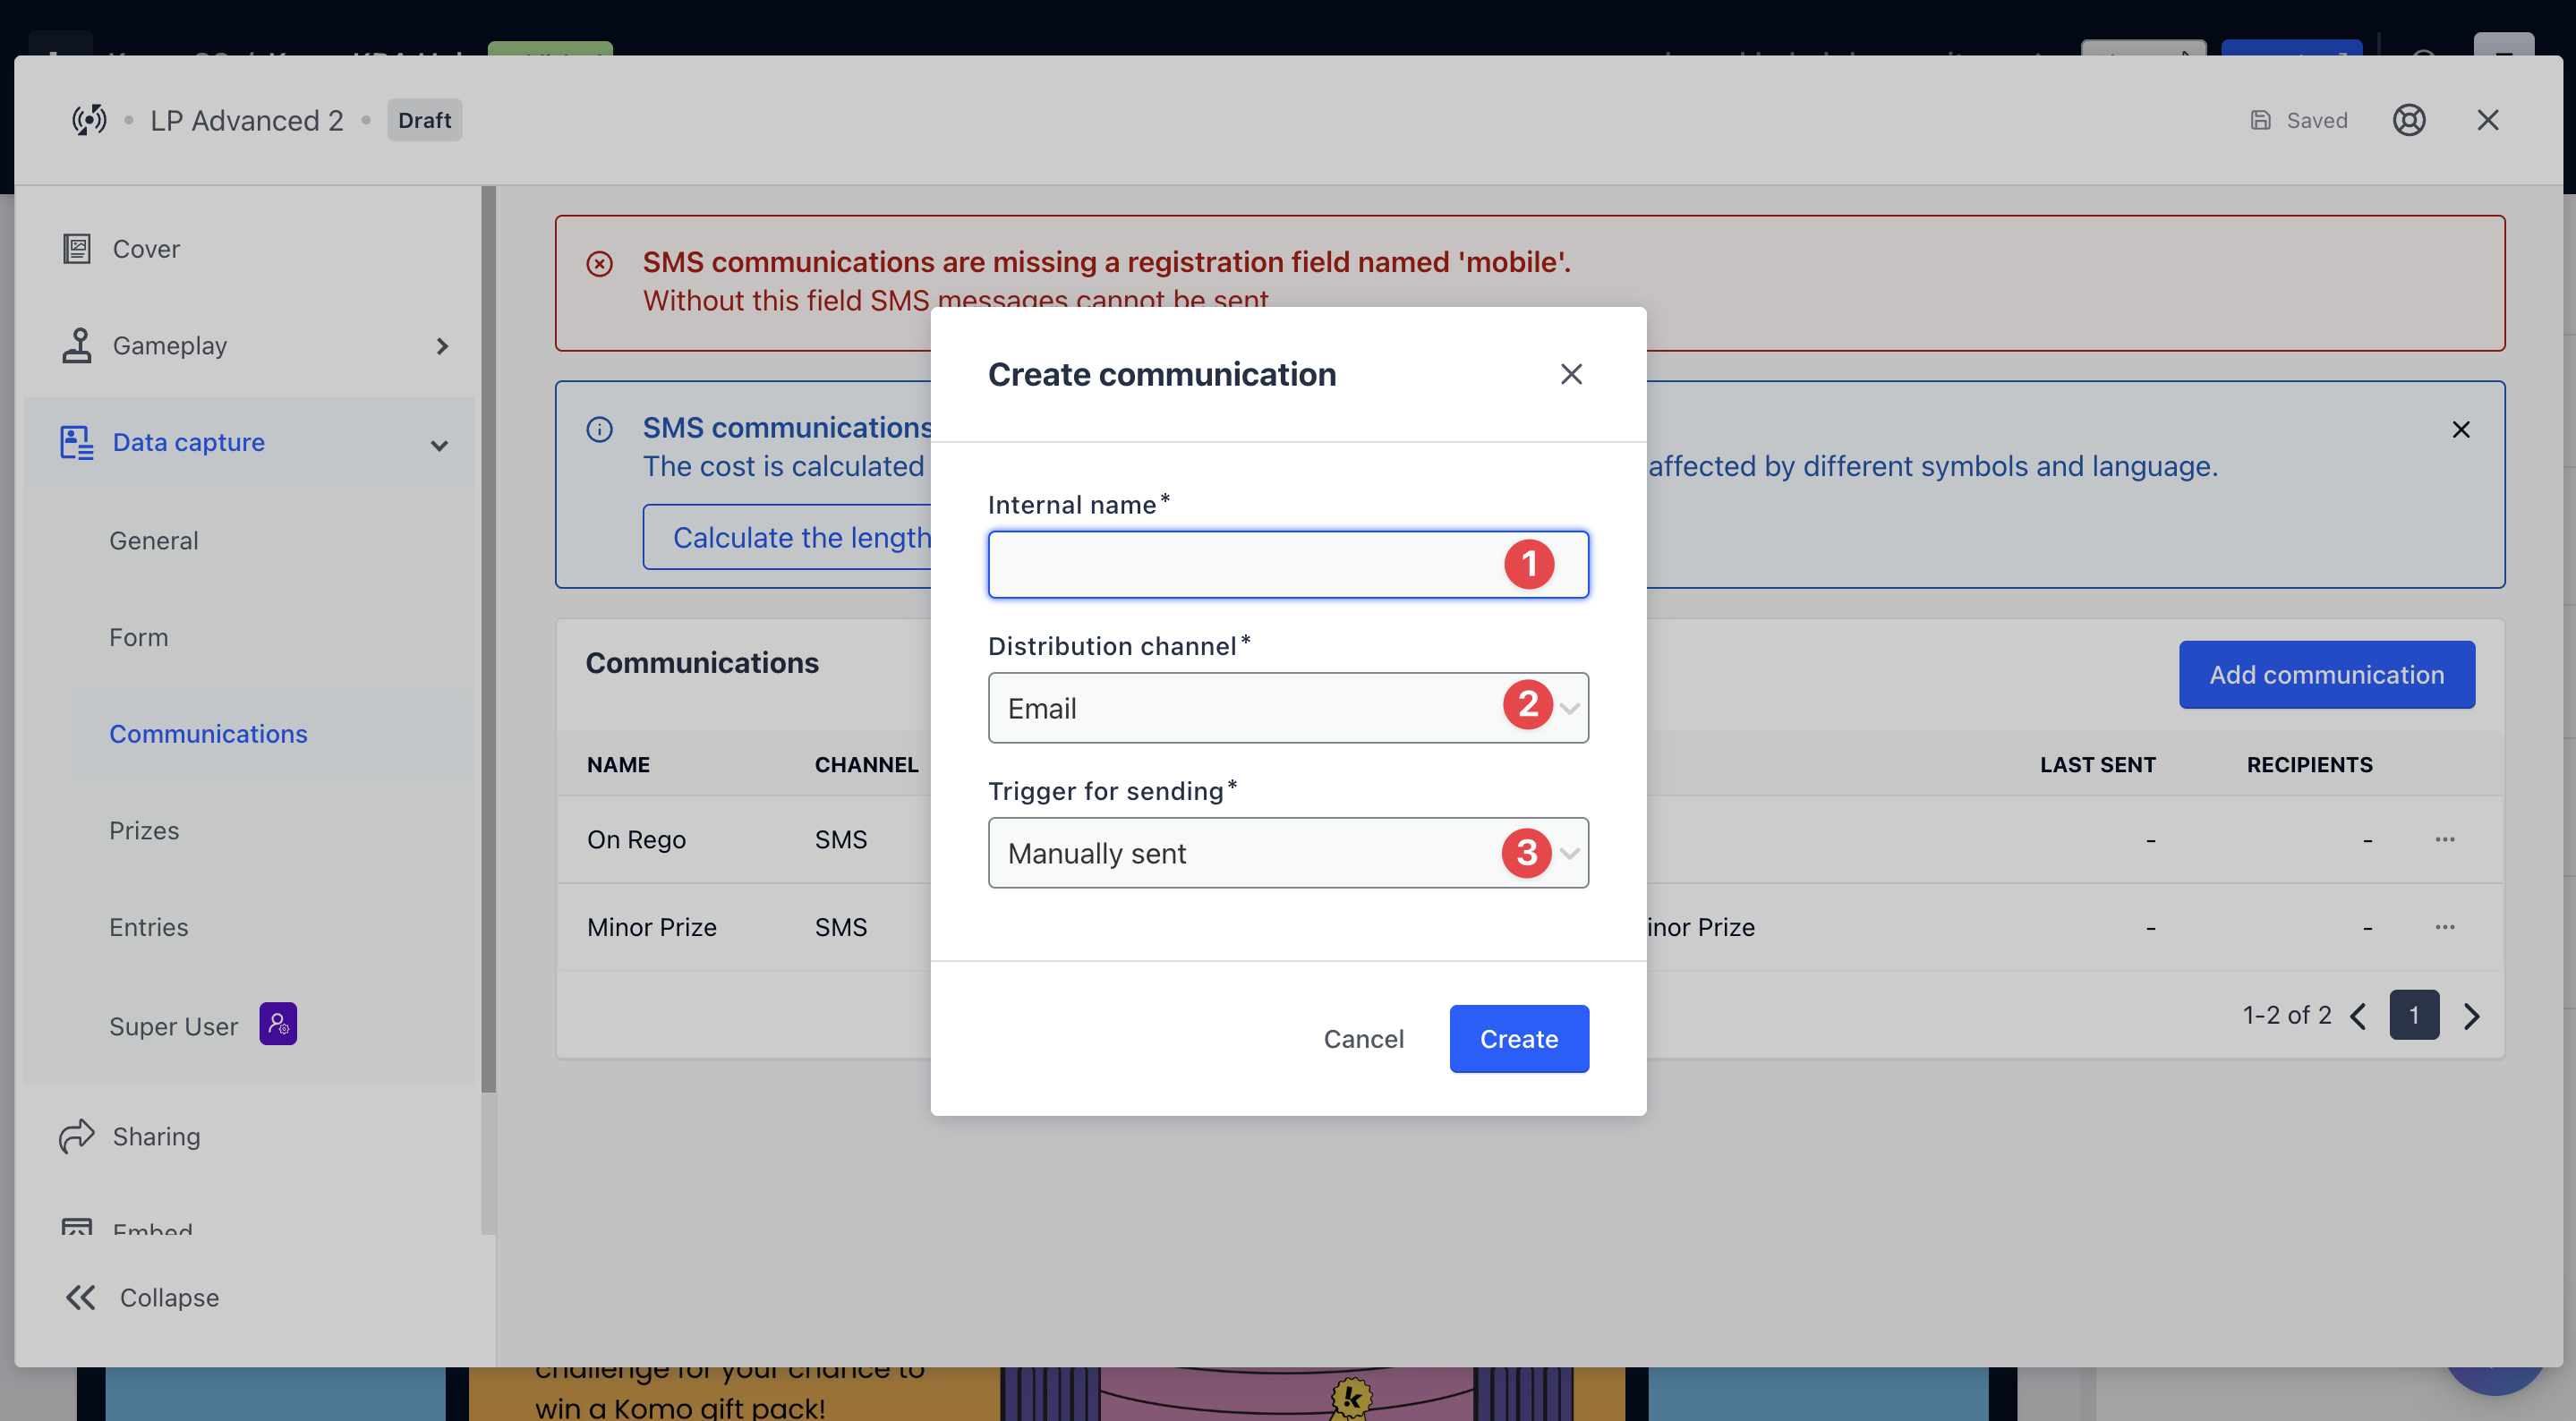Open the Distribution channel dropdown
The image size is (2576, 1421).
1288,708
